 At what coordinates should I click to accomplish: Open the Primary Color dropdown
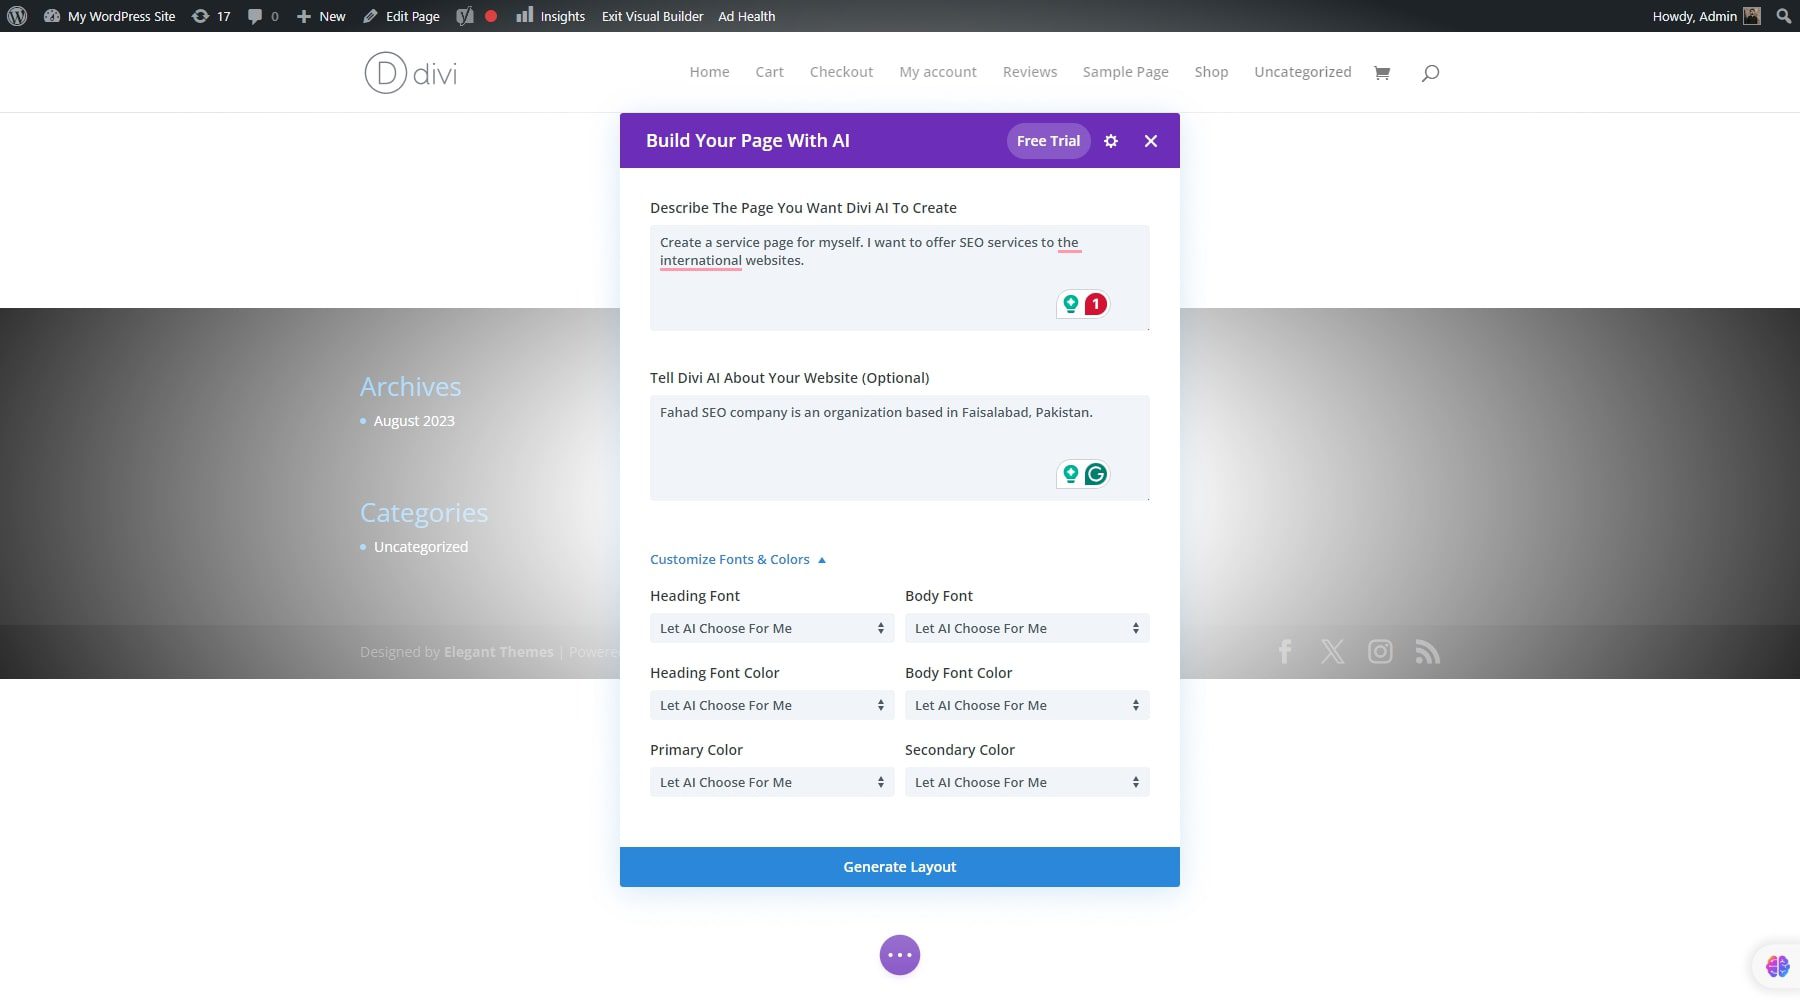771,781
